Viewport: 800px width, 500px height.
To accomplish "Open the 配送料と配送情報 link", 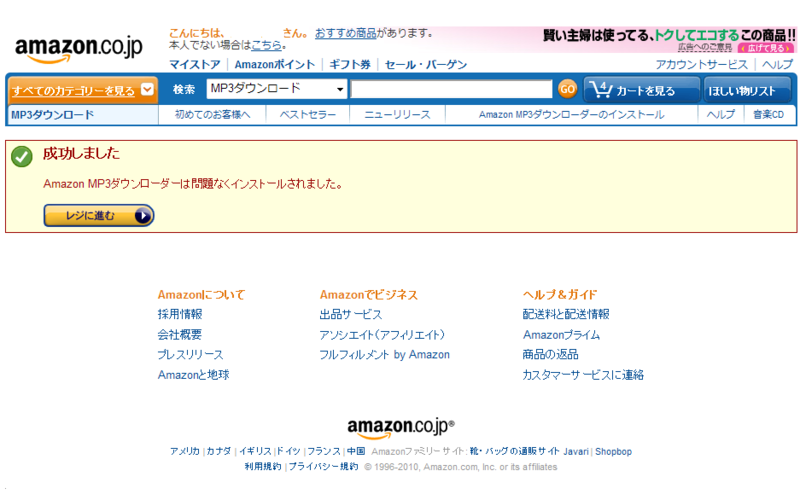I will (566, 314).
